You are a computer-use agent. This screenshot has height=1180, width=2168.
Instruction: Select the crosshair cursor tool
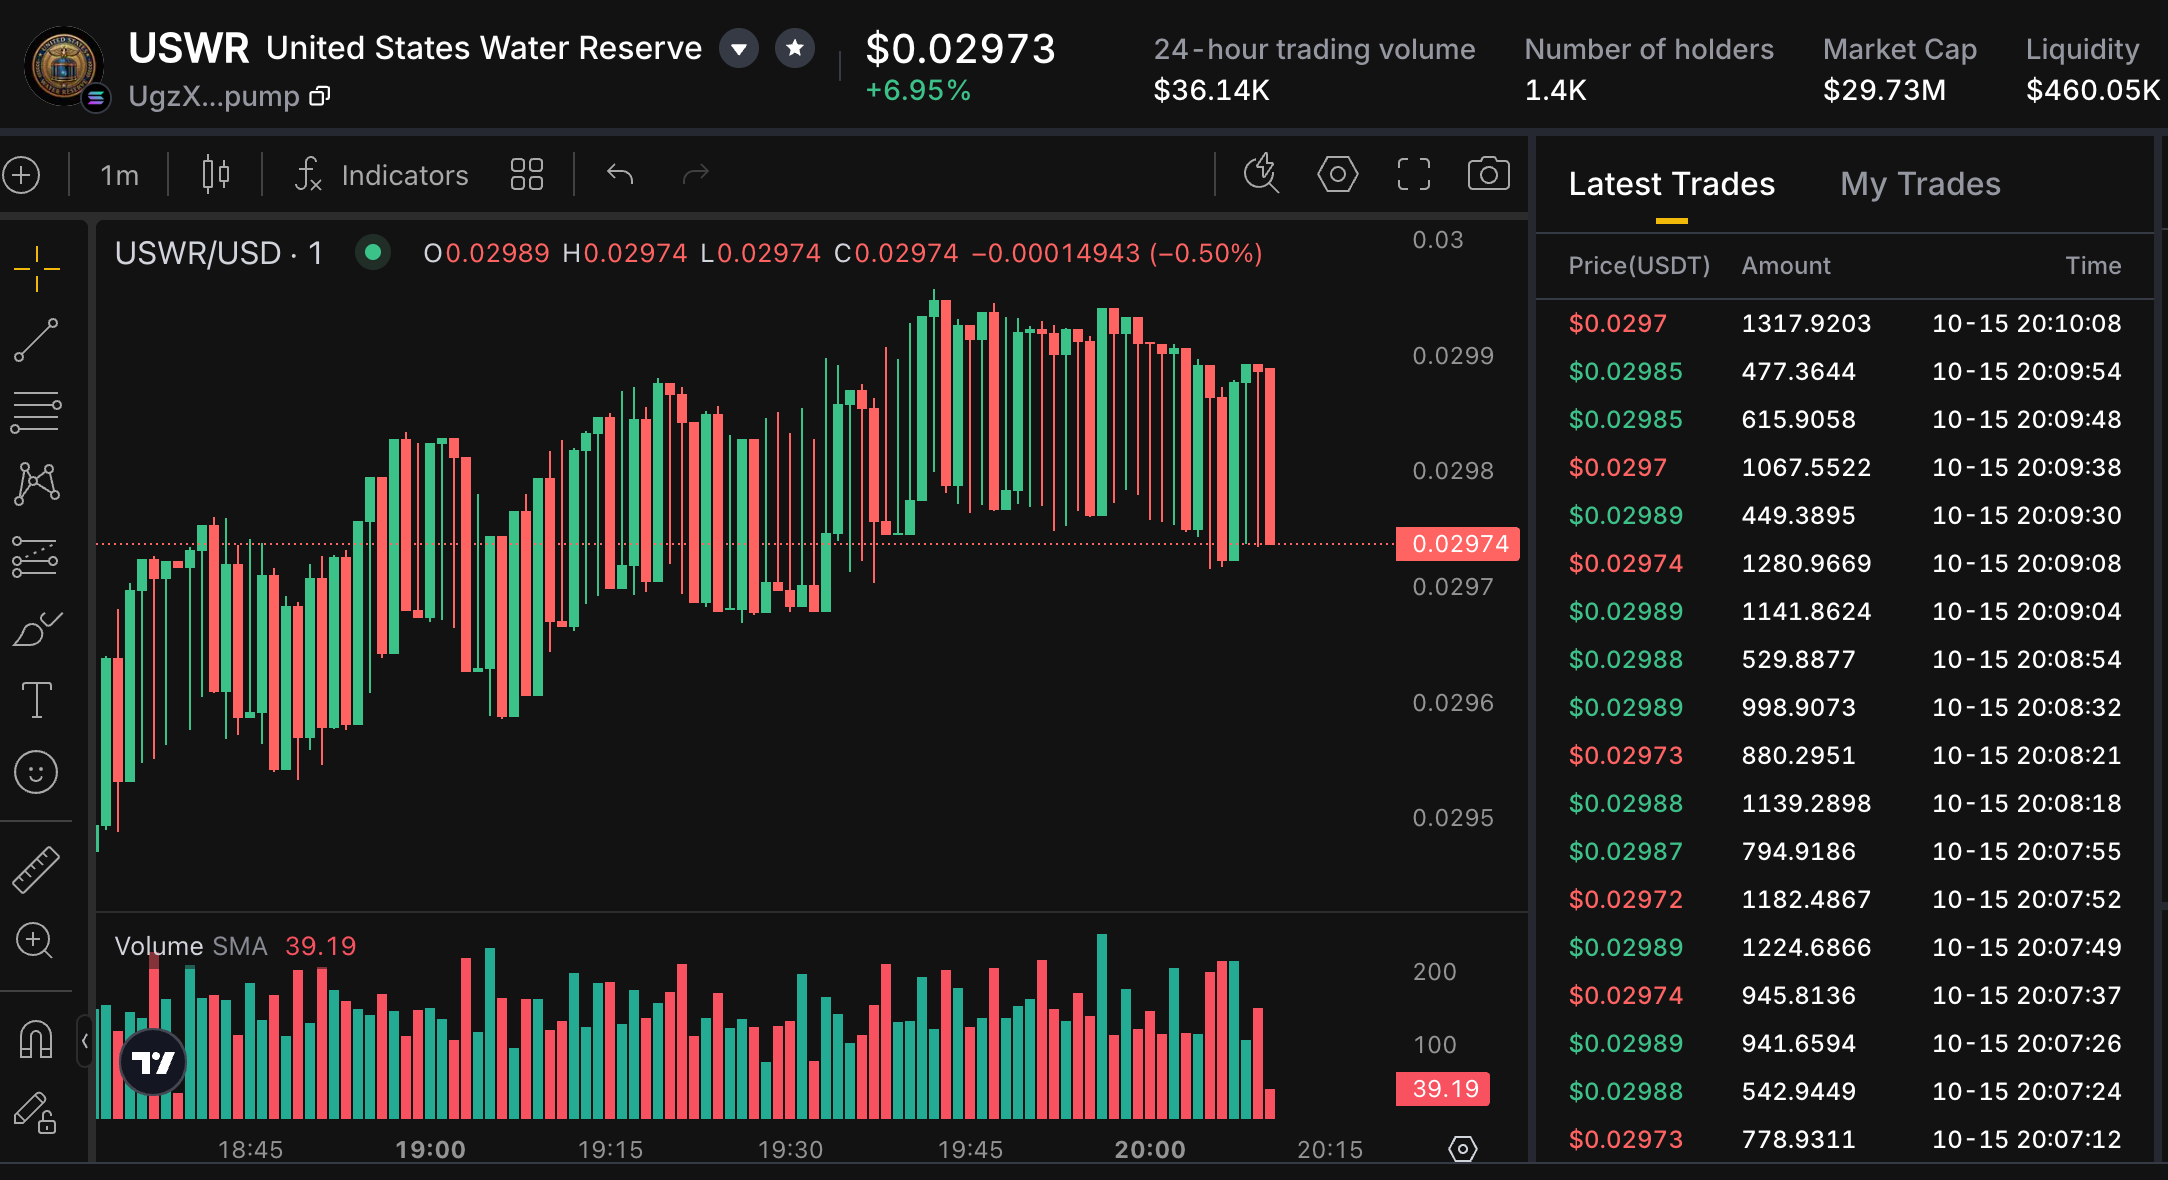pyautogui.click(x=37, y=269)
